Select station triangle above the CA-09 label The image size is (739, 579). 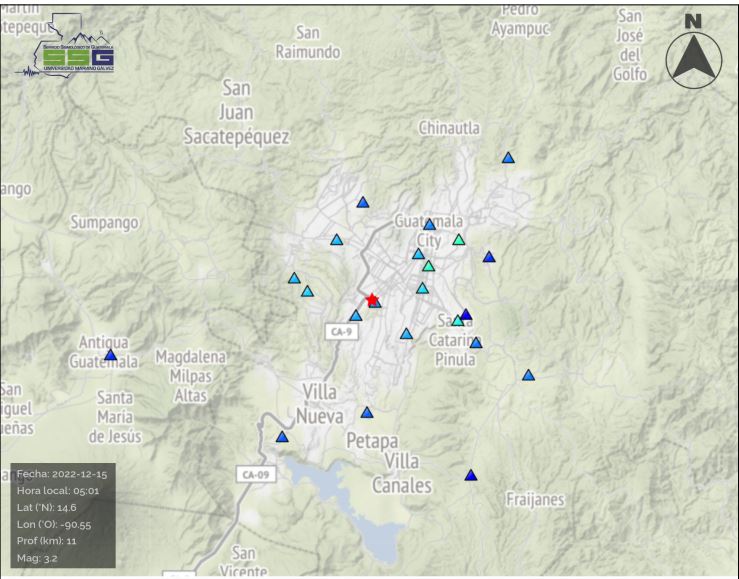[x=282, y=437]
